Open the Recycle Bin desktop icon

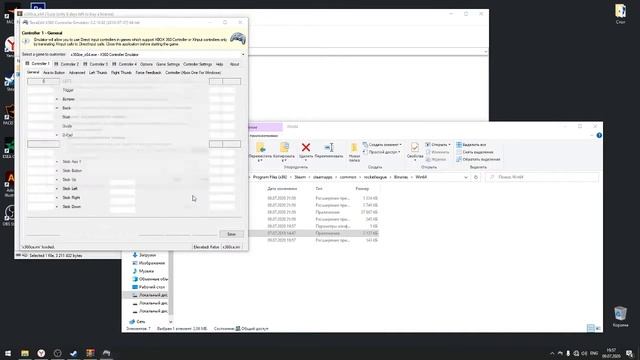pyautogui.click(x=620, y=317)
